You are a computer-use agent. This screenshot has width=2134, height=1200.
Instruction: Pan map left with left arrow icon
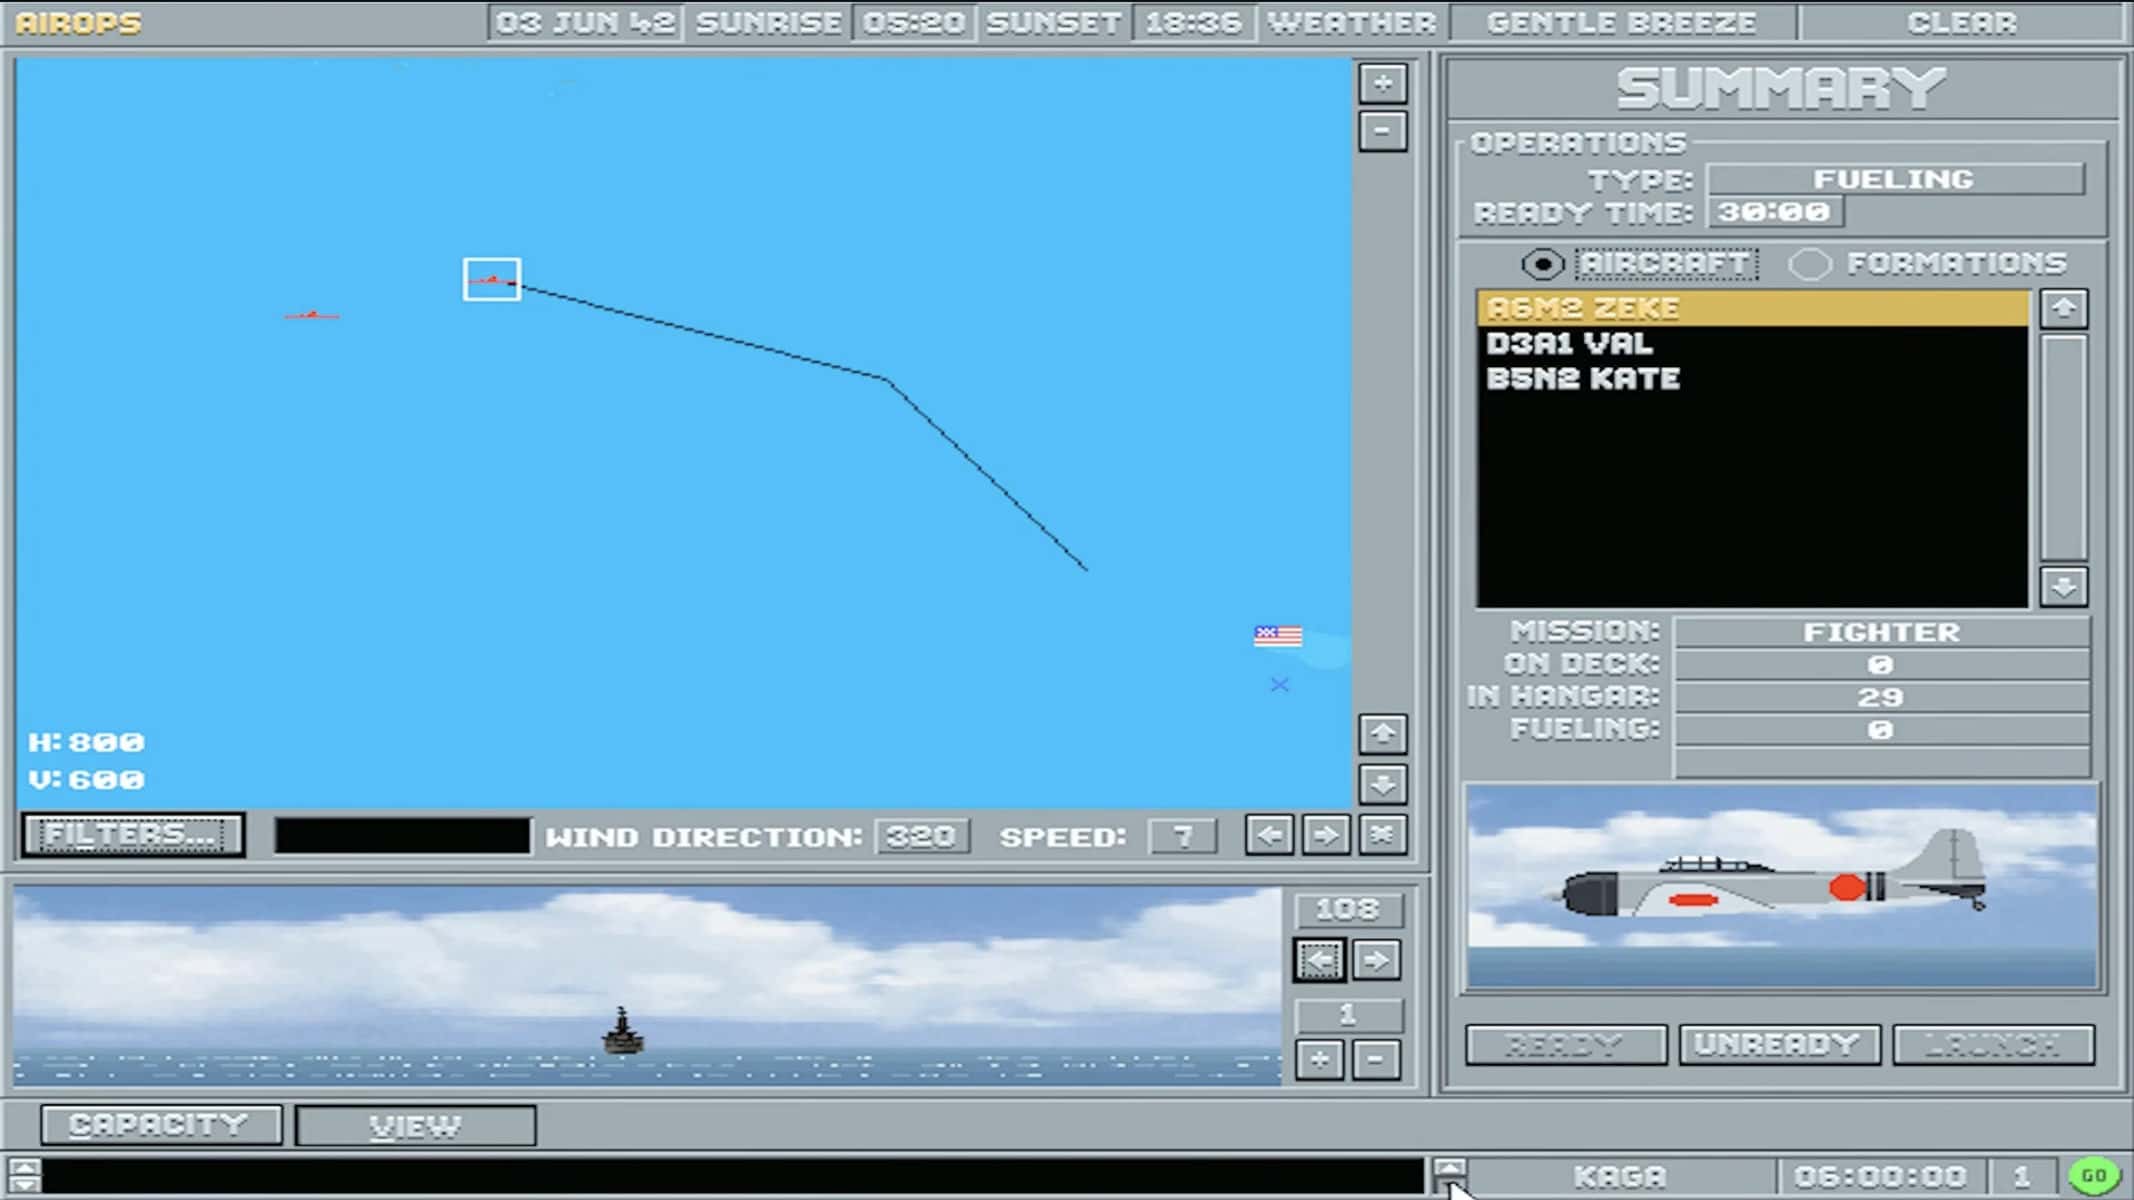click(1269, 835)
